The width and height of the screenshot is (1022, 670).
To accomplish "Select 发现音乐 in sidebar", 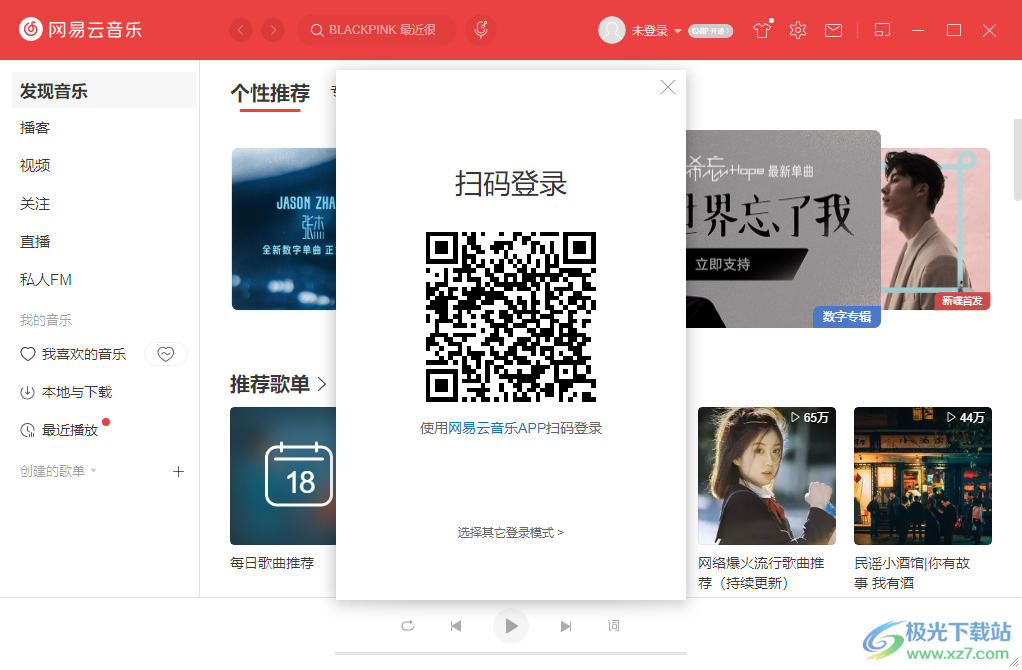I will (x=104, y=91).
